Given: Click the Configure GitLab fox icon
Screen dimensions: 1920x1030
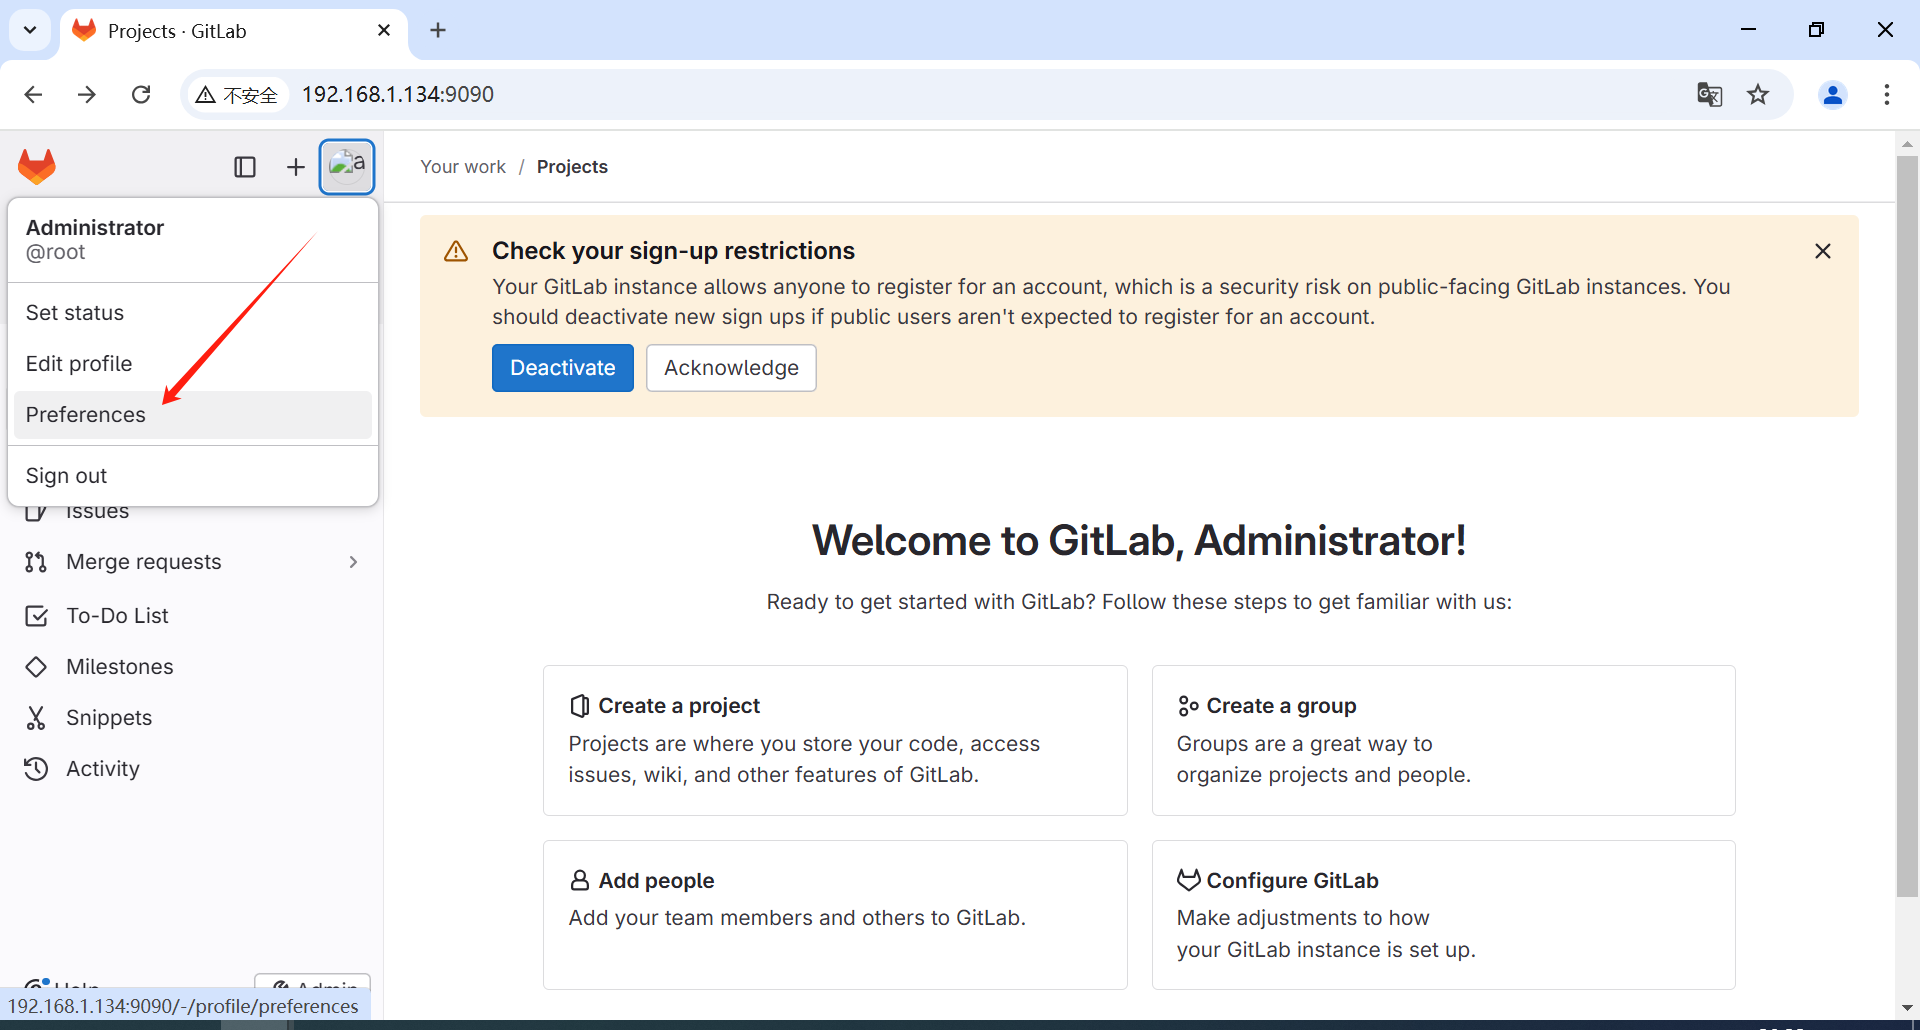Looking at the screenshot, I should click(1188, 880).
